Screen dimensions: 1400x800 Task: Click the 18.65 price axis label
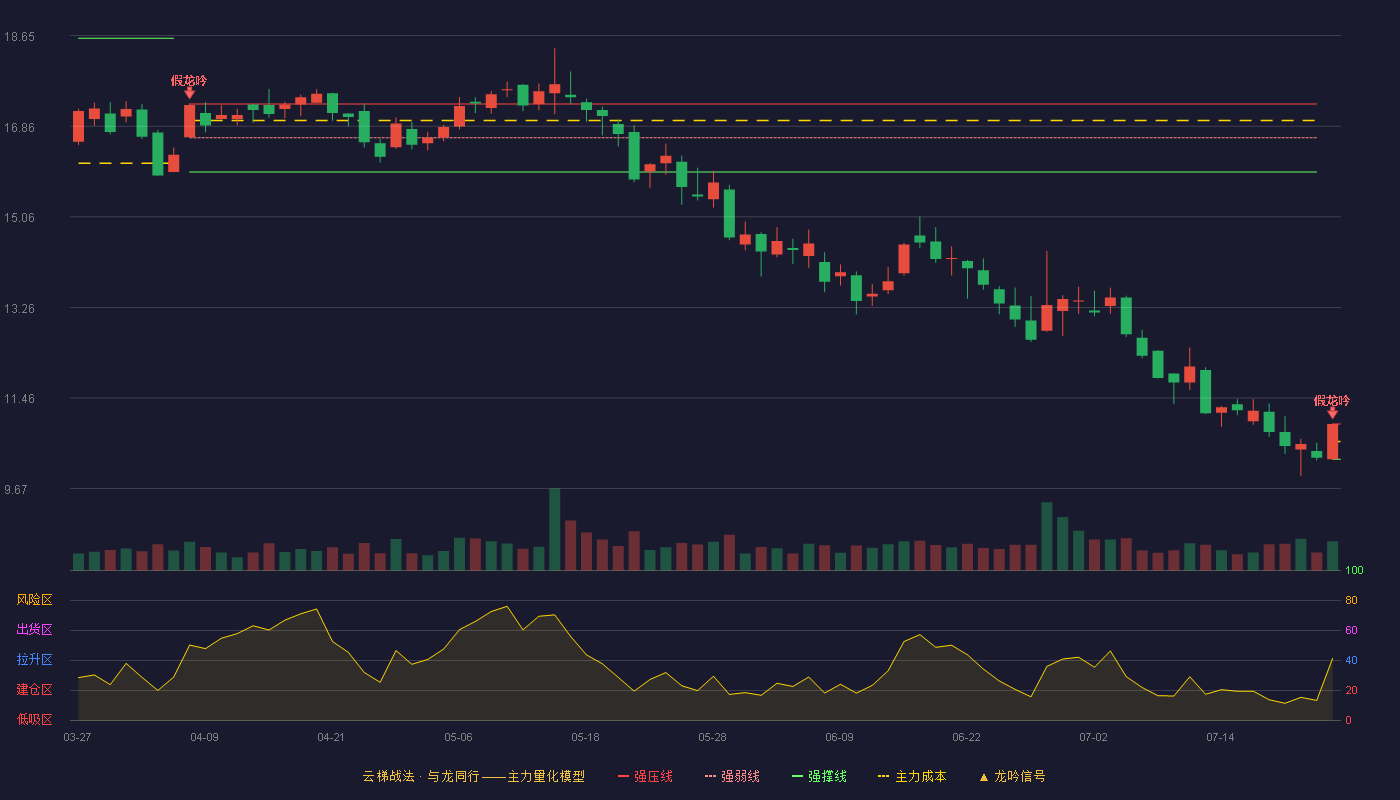pyautogui.click(x=19, y=37)
